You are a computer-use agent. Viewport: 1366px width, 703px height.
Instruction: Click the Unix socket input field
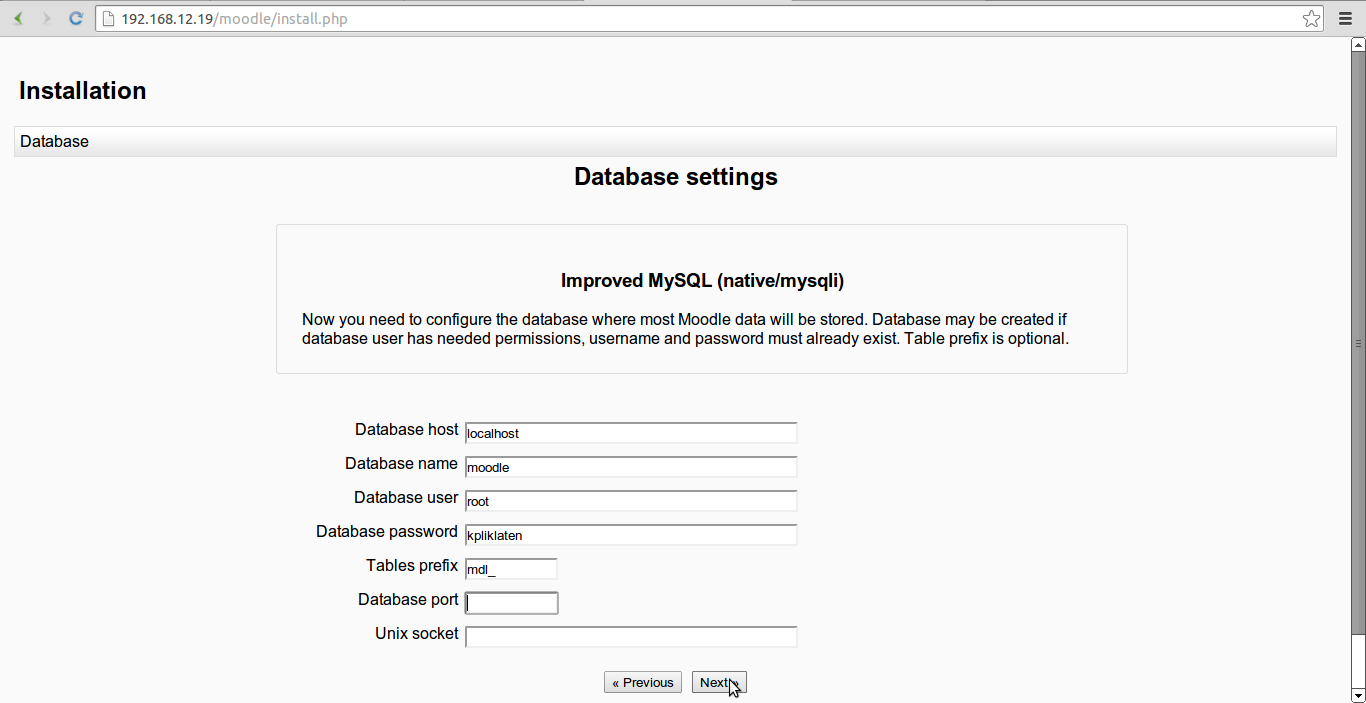click(631, 637)
